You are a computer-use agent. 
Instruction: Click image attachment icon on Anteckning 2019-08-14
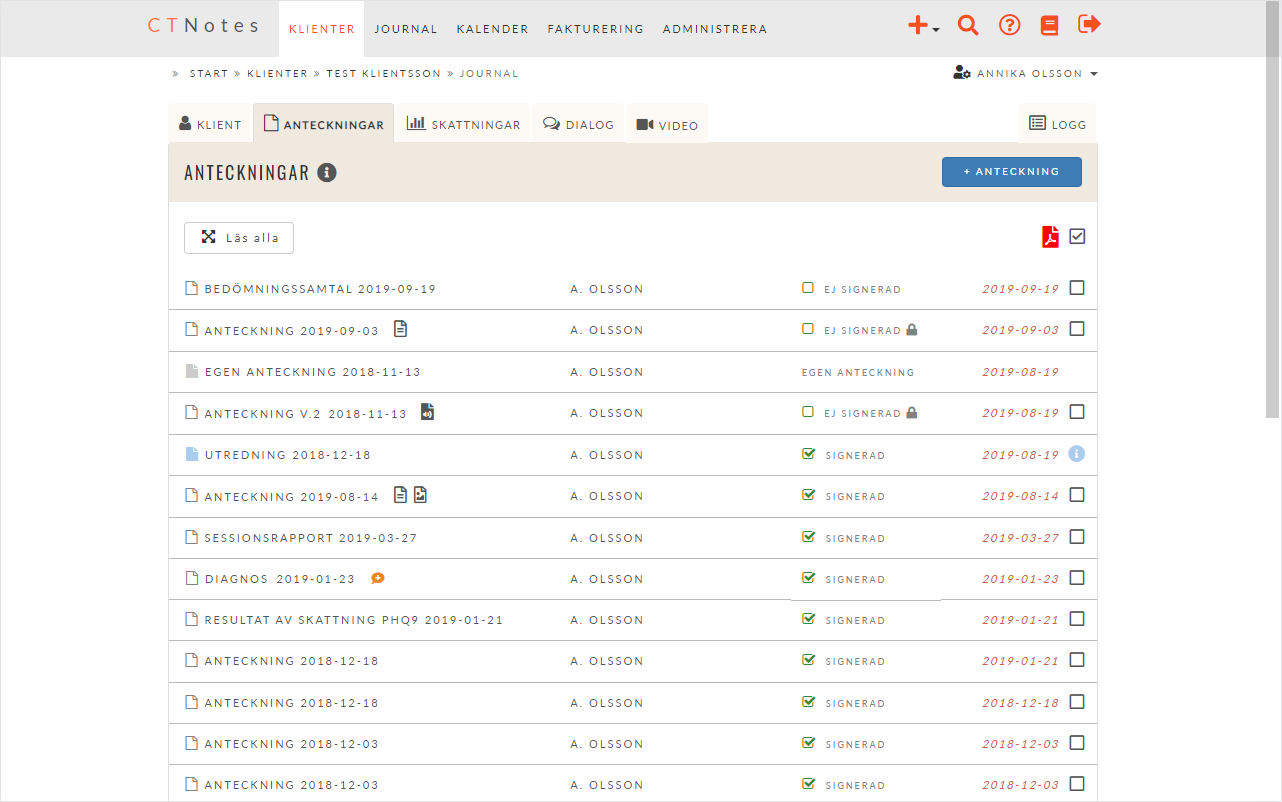pos(421,494)
